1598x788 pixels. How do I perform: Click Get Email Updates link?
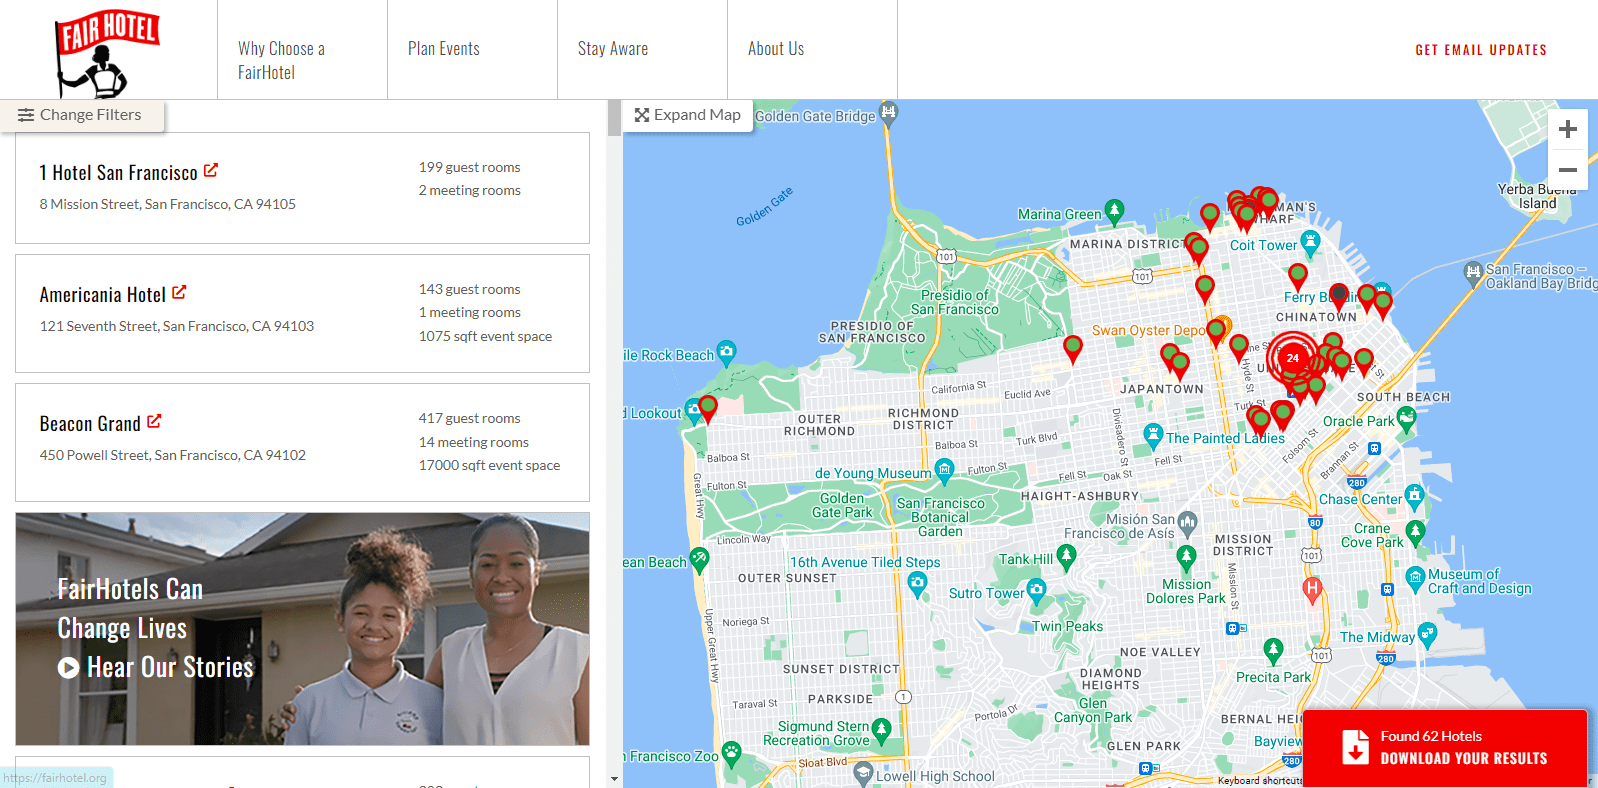pyautogui.click(x=1481, y=50)
